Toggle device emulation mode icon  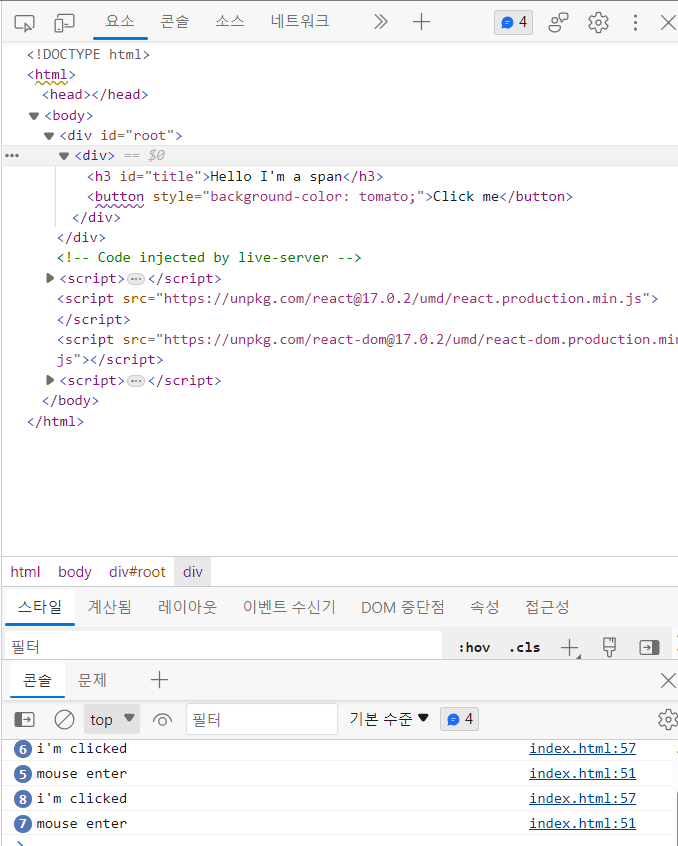point(64,23)
